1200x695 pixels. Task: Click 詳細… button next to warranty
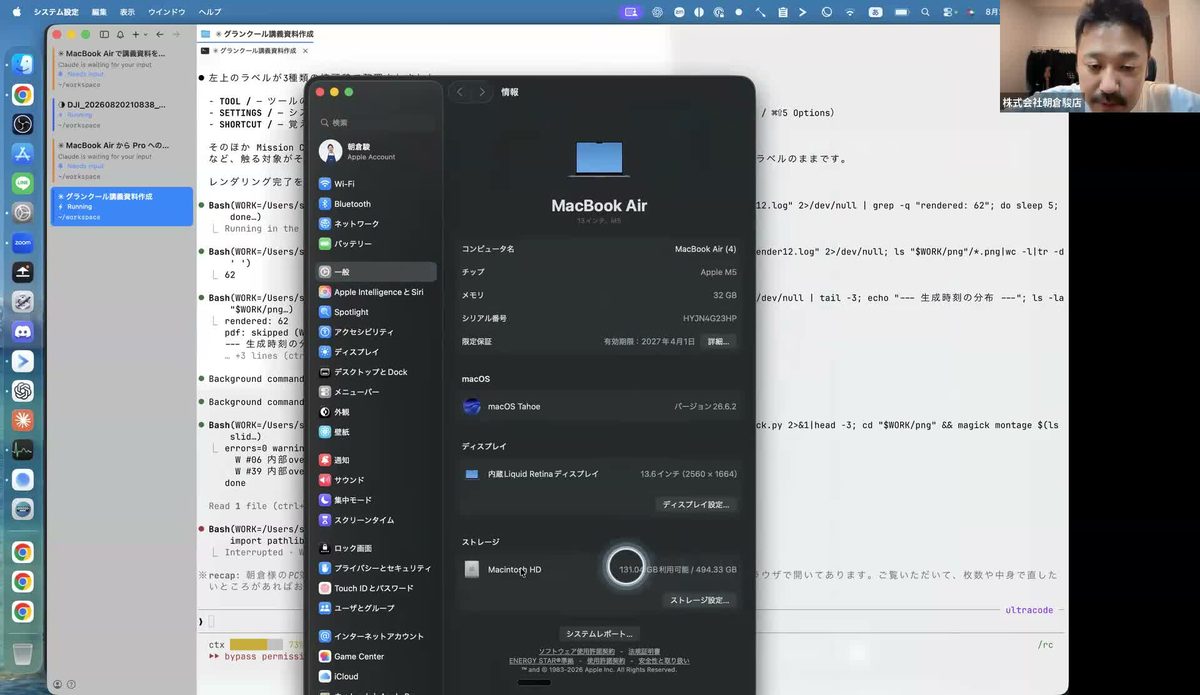pyautogui.click(x=719, y=341)
